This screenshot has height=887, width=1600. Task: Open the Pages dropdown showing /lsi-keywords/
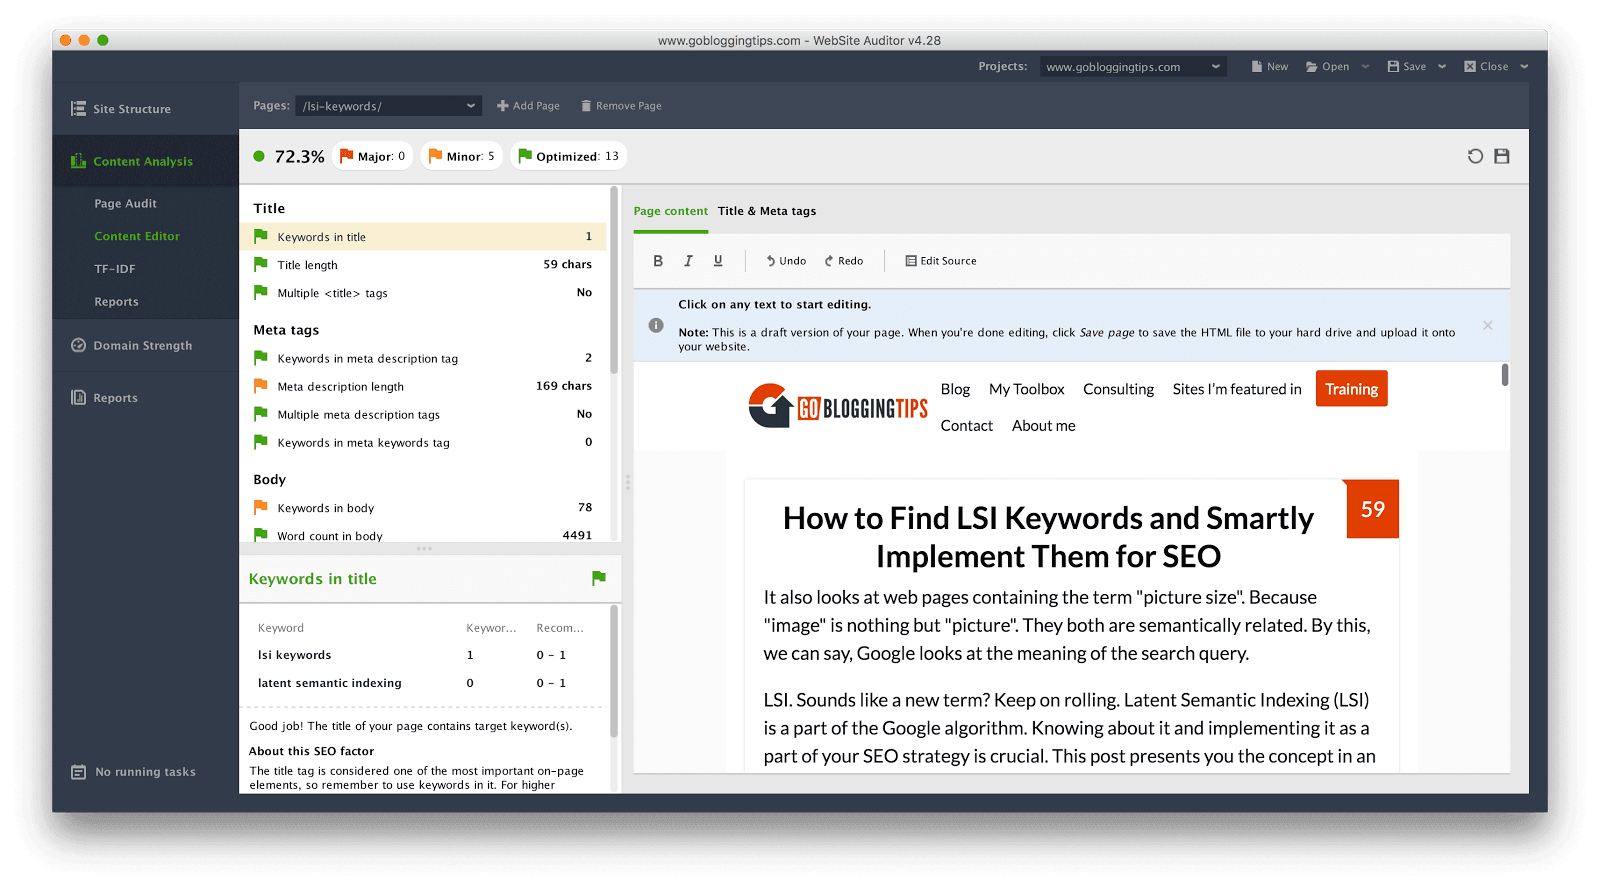(x=389, y=106)
